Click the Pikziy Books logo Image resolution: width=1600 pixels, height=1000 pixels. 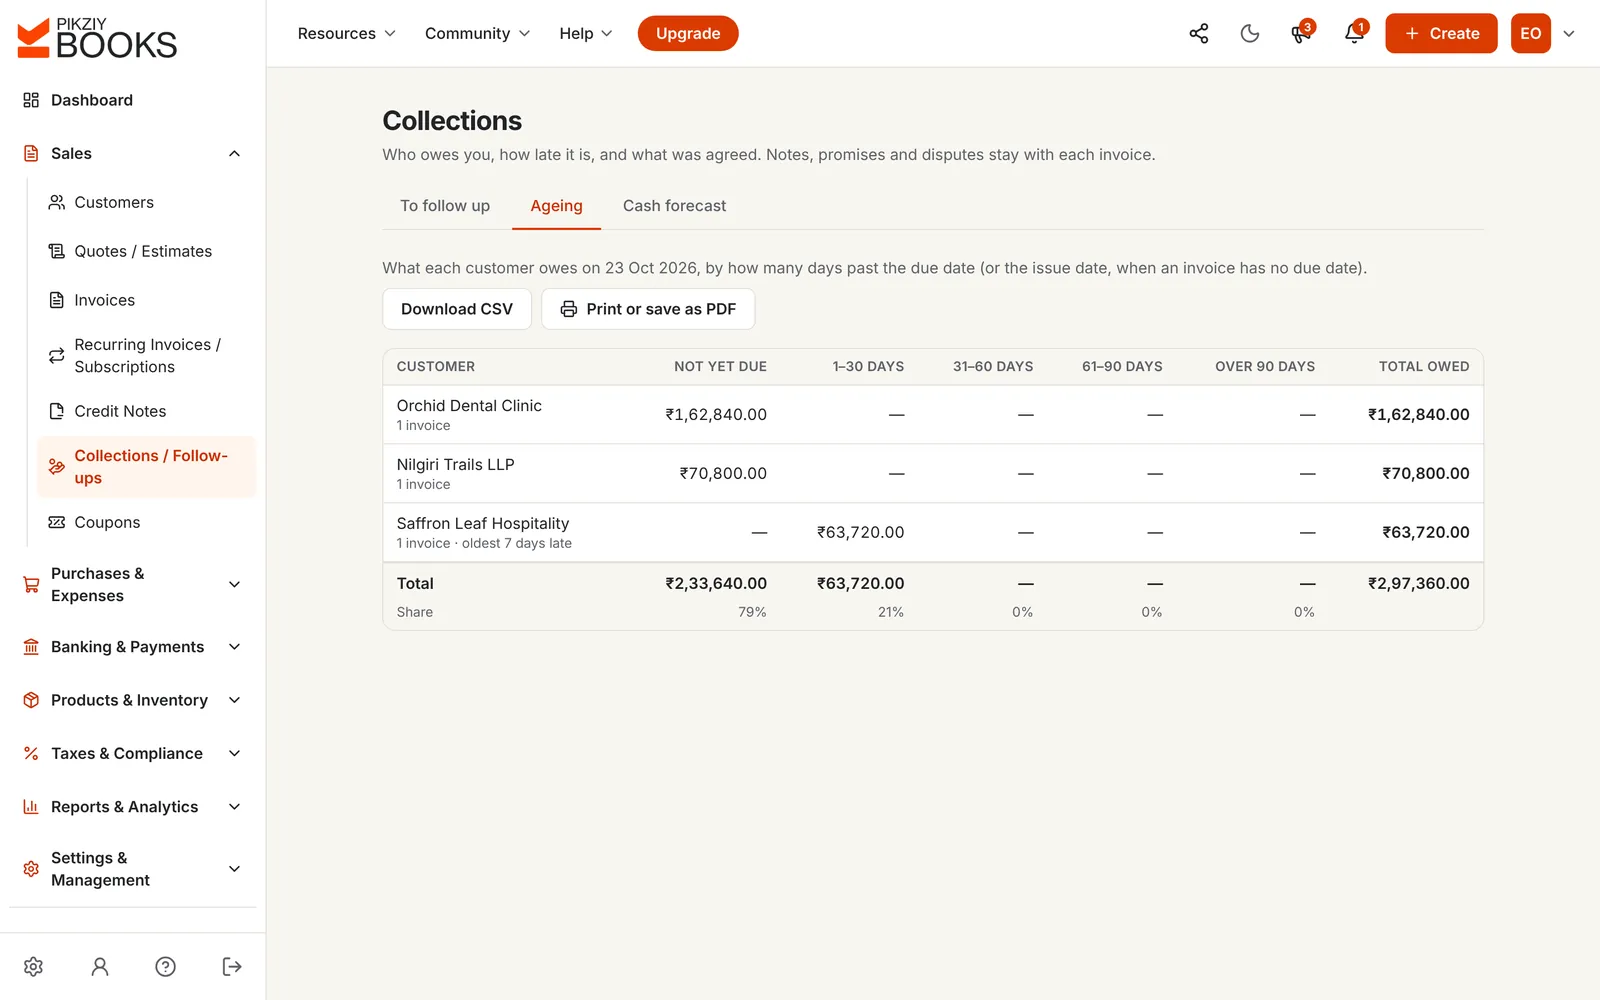[x=97, y=38]
